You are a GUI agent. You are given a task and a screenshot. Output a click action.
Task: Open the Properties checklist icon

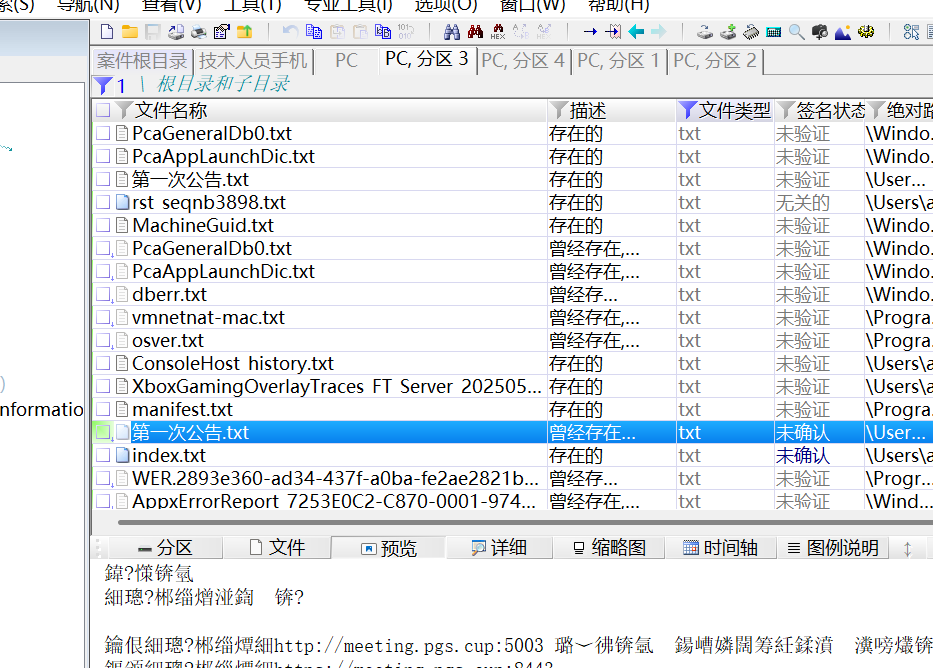[221, 32]
